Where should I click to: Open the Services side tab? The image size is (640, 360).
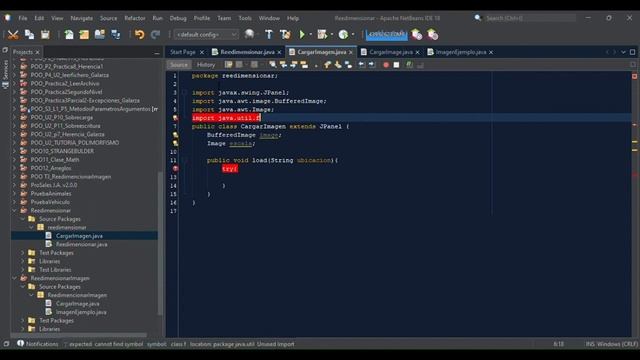(x=5, y=74)
